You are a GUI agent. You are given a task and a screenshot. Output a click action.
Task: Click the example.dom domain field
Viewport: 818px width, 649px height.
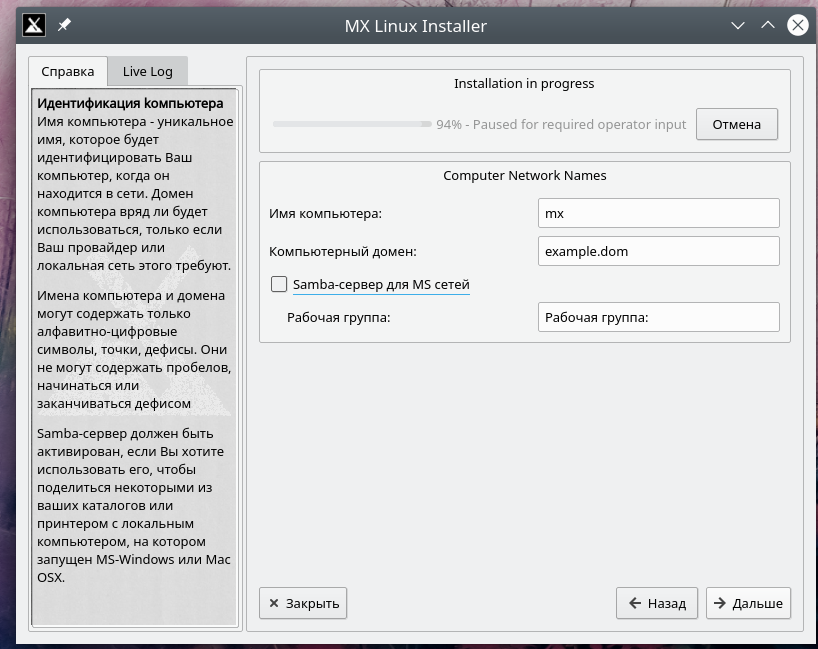(658, 251)
